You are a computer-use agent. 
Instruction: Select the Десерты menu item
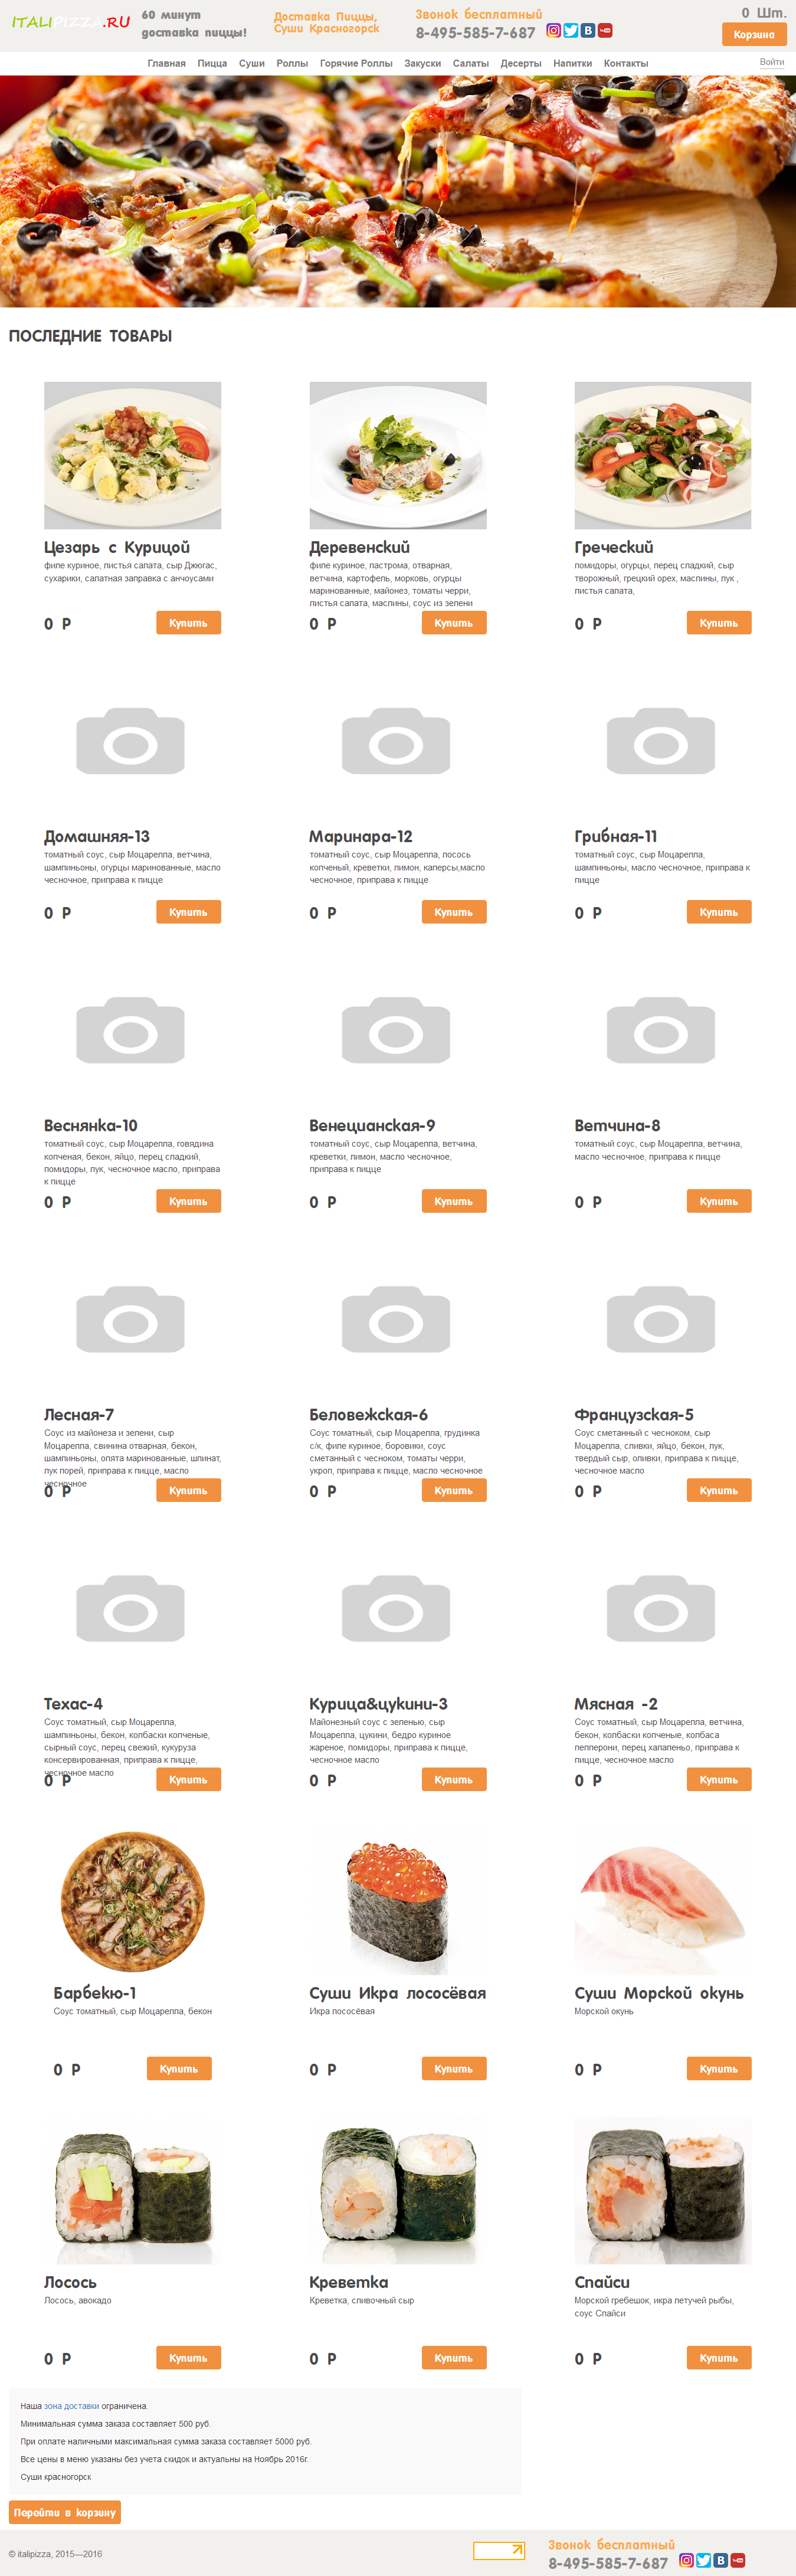[521, 63]
